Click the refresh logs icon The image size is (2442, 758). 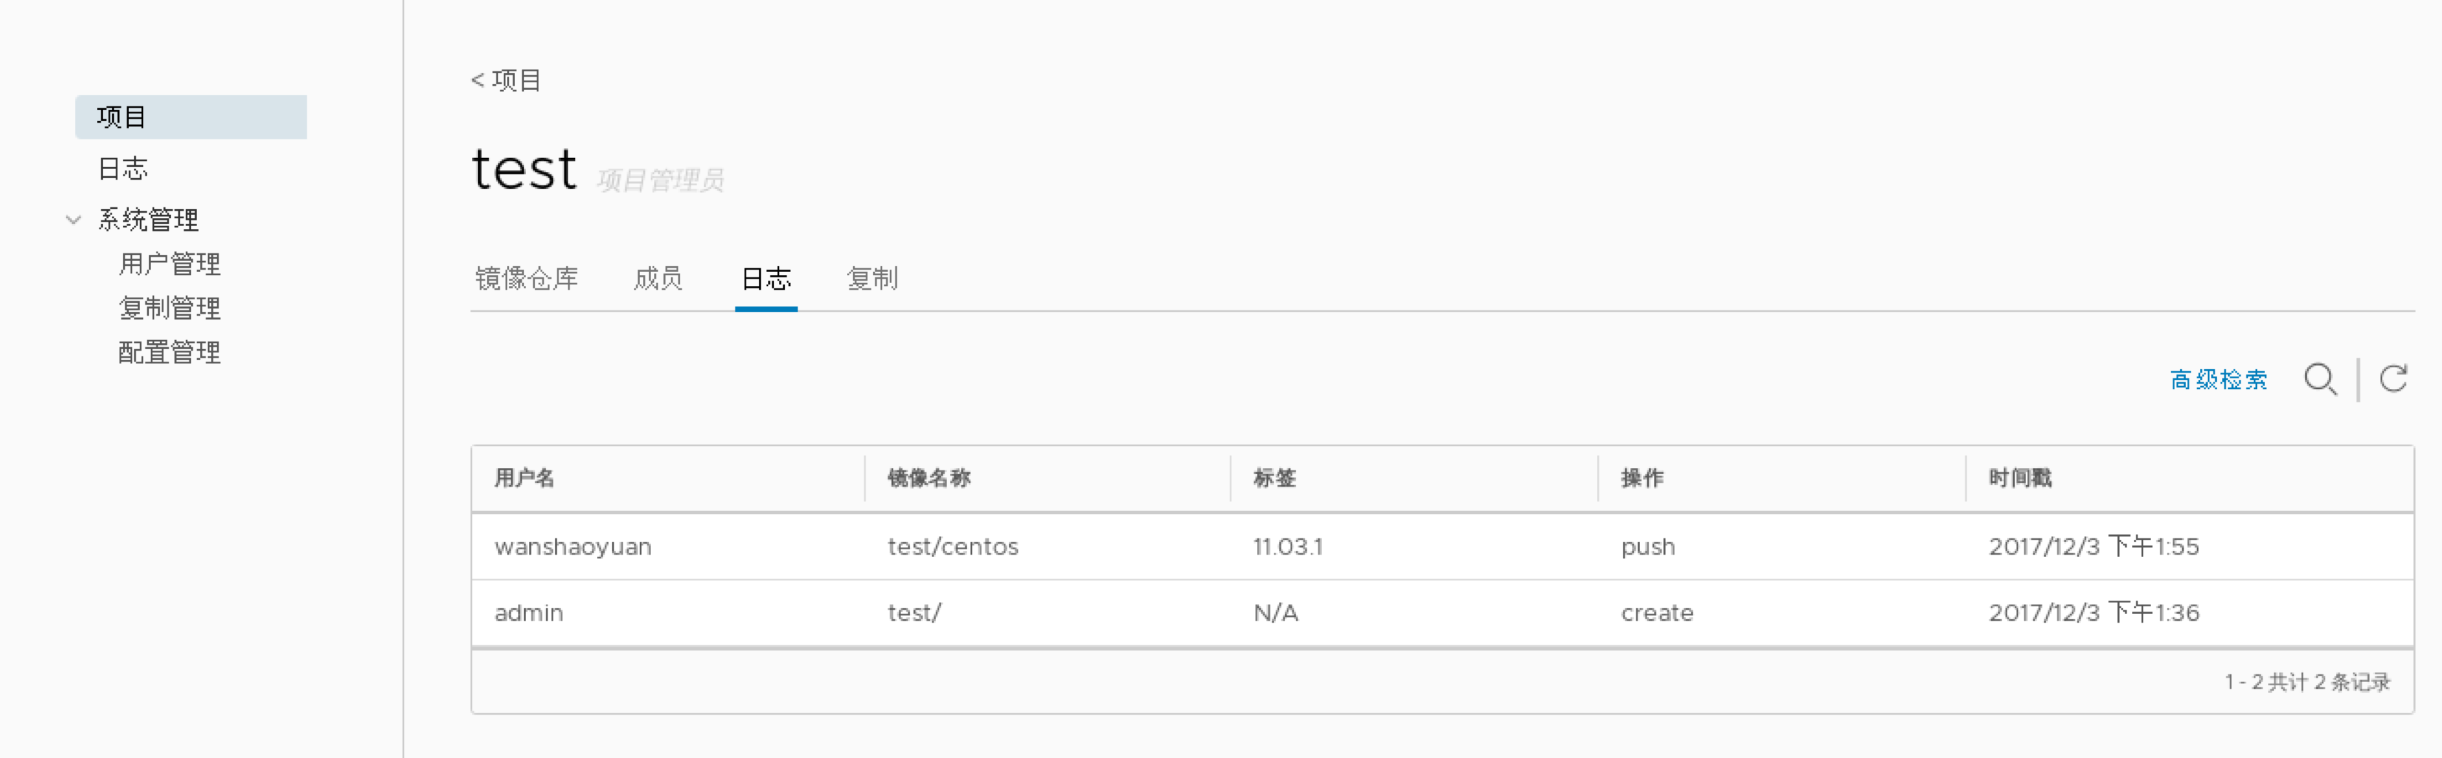coord(2393,379)
